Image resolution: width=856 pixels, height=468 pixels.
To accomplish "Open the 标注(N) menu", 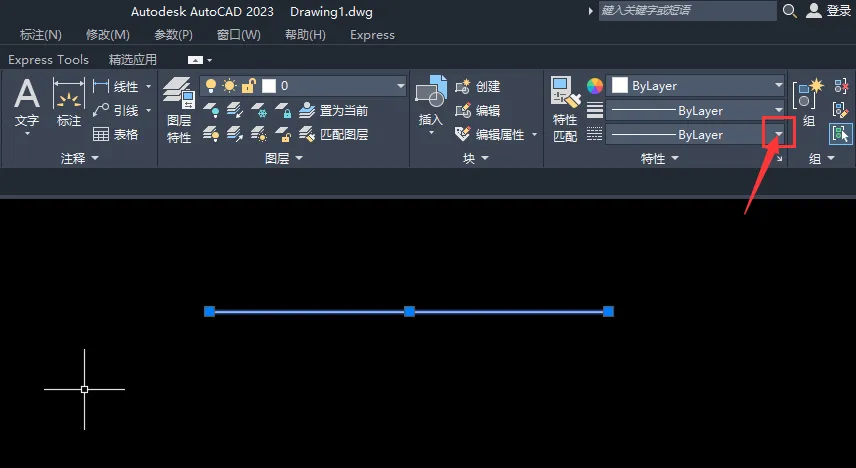I will tap(41, 34).
